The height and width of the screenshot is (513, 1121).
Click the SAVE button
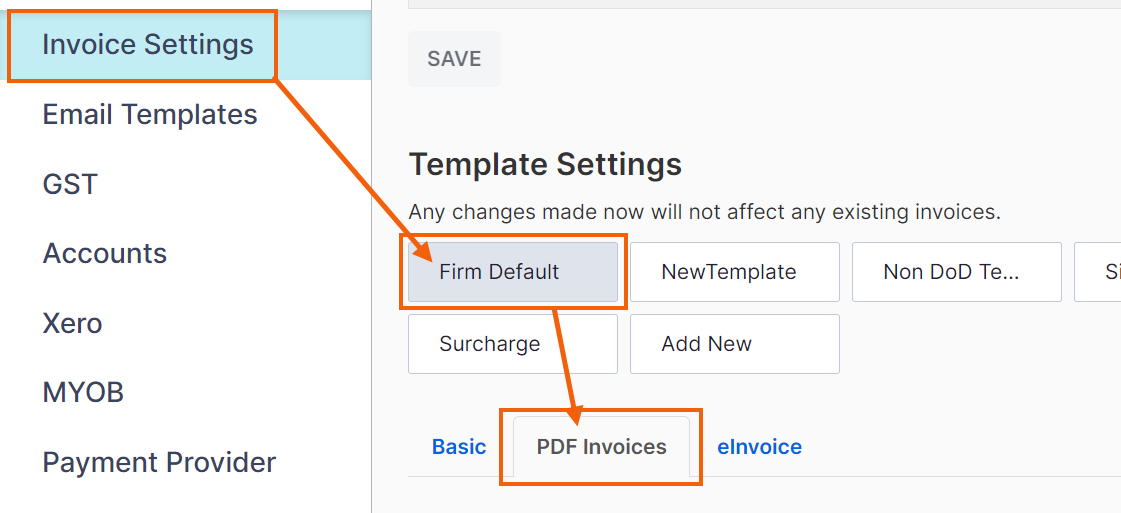(x=454, y=59)
